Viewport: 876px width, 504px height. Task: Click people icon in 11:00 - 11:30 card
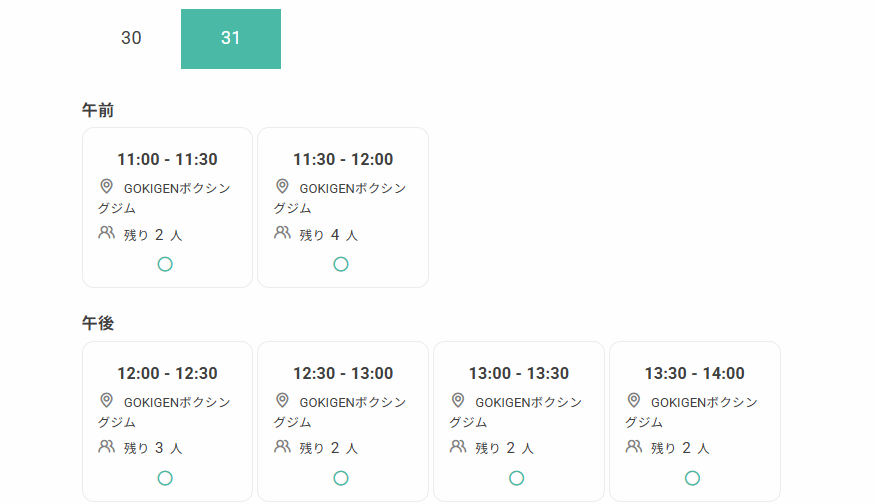106,232
